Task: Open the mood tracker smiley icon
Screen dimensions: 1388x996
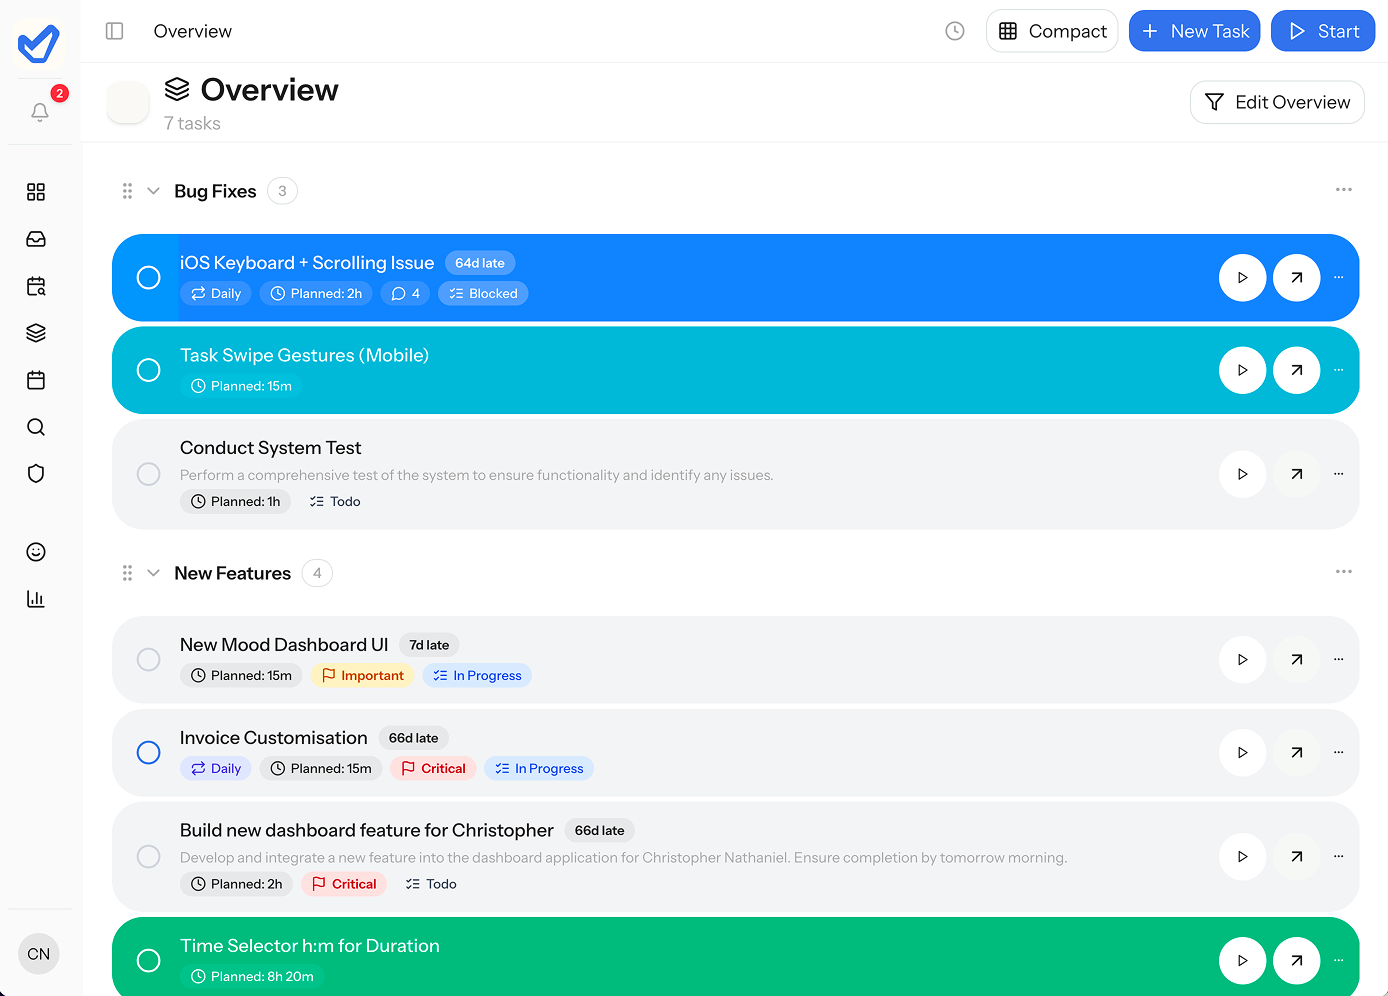Action: pyautogui.click(x=36, y=551)
